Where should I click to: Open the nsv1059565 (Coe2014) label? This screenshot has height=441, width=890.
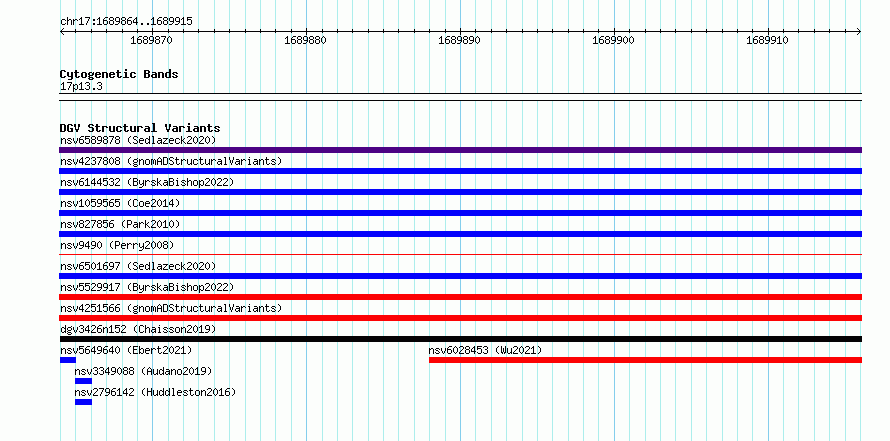[x=120, y=203]
